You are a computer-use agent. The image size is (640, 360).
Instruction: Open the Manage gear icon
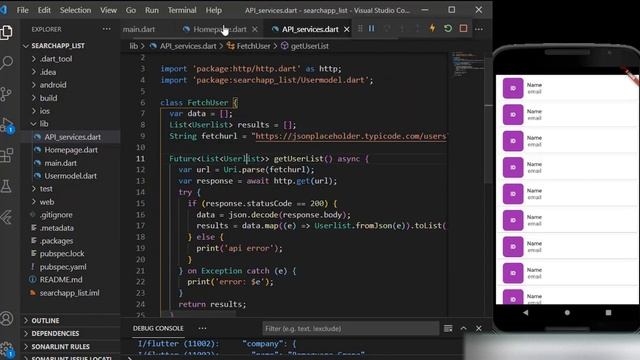[7, 349]
